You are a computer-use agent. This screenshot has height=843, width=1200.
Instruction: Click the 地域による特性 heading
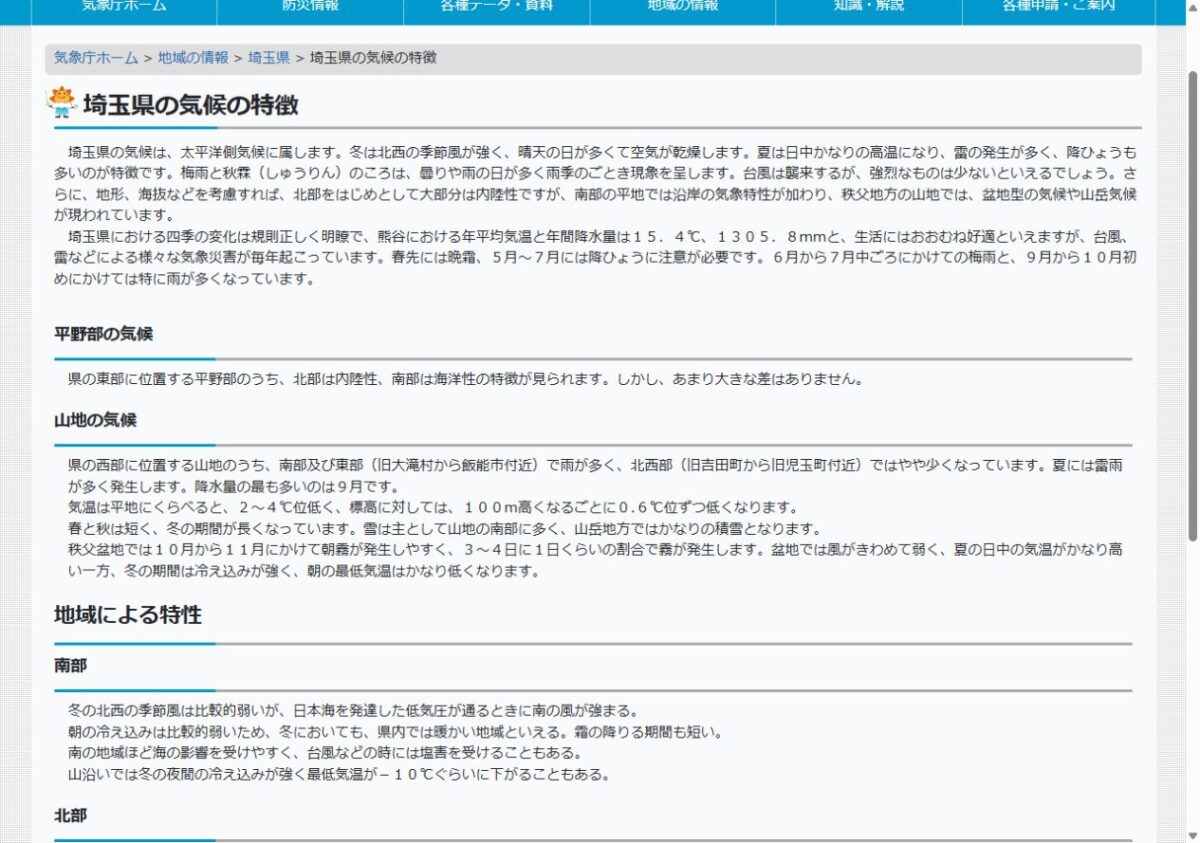(128, 615)
